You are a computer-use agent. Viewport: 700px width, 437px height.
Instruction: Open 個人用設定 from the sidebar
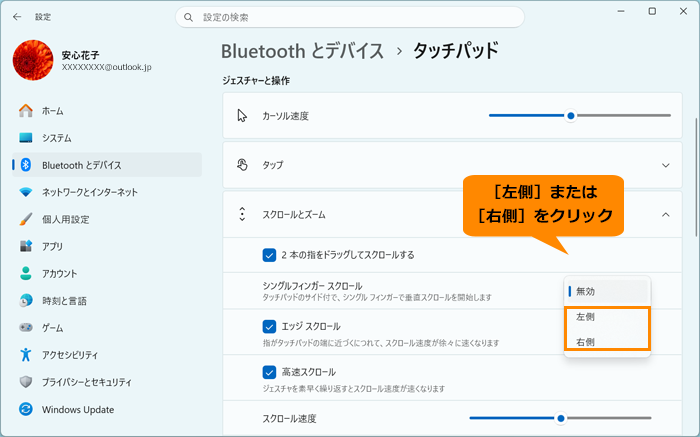coord(107,219)
